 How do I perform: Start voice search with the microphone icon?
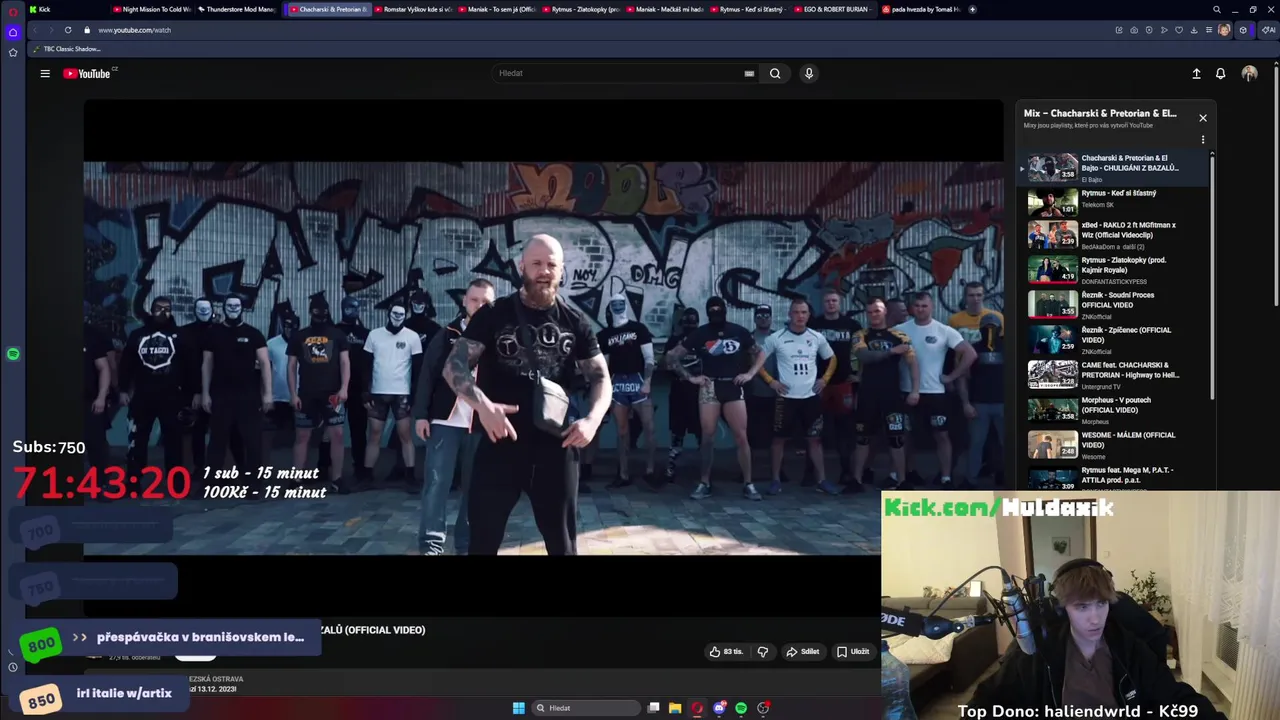coord(809,73)
